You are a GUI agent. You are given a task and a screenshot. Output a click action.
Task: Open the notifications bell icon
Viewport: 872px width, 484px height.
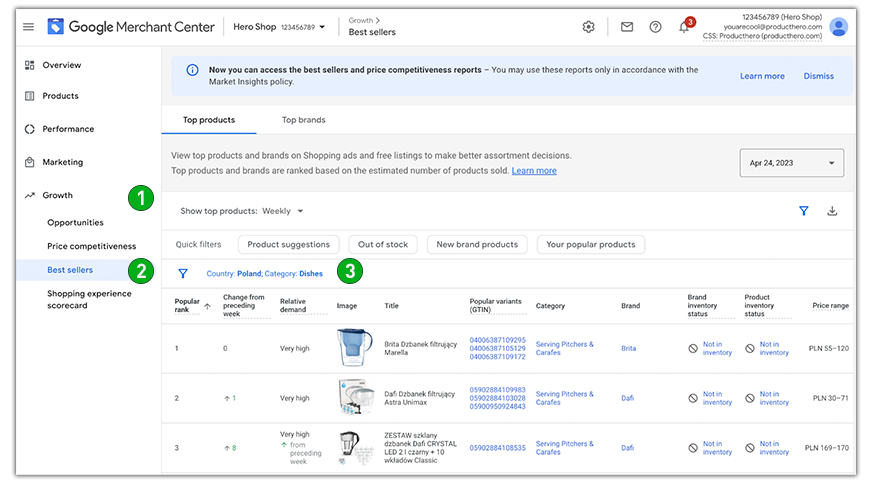(685, 27)
